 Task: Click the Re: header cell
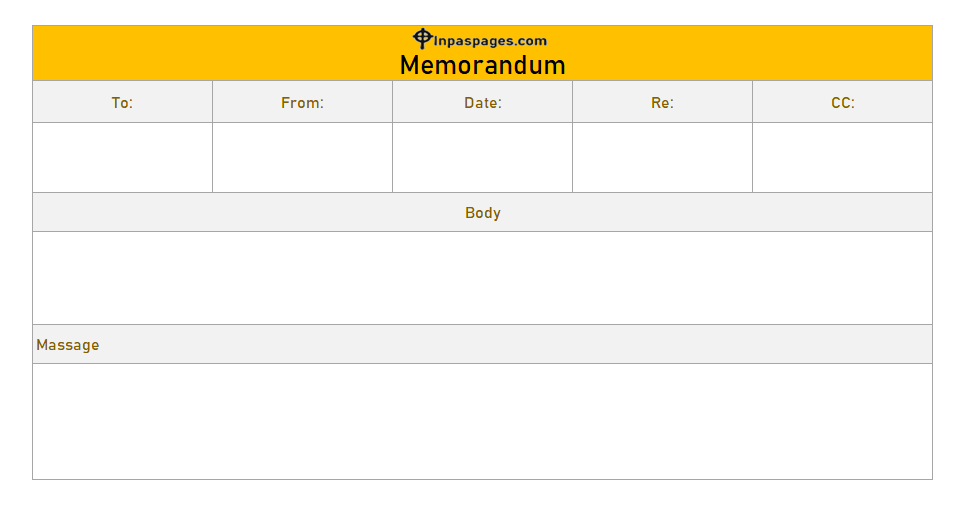tap(662, 102)
